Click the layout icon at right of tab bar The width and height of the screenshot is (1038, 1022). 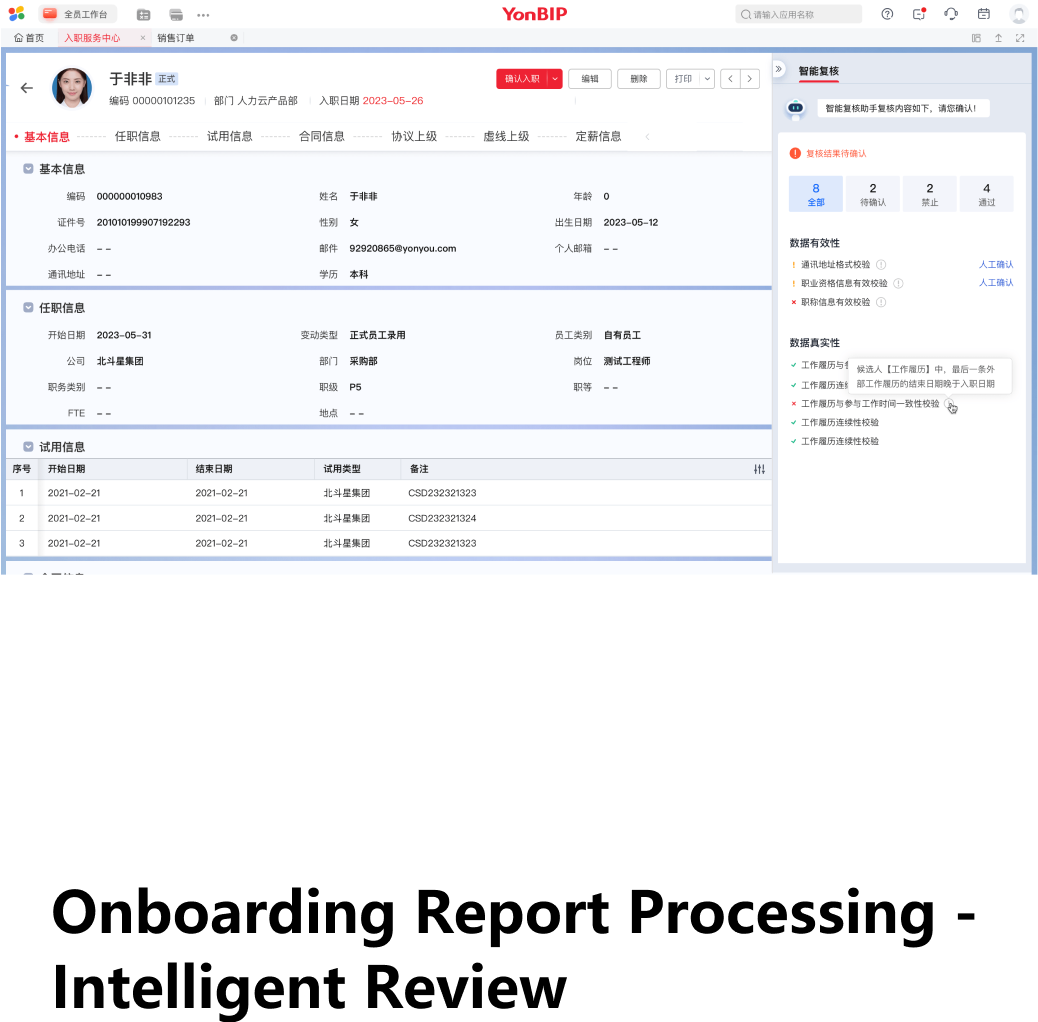tap(976, 38)
